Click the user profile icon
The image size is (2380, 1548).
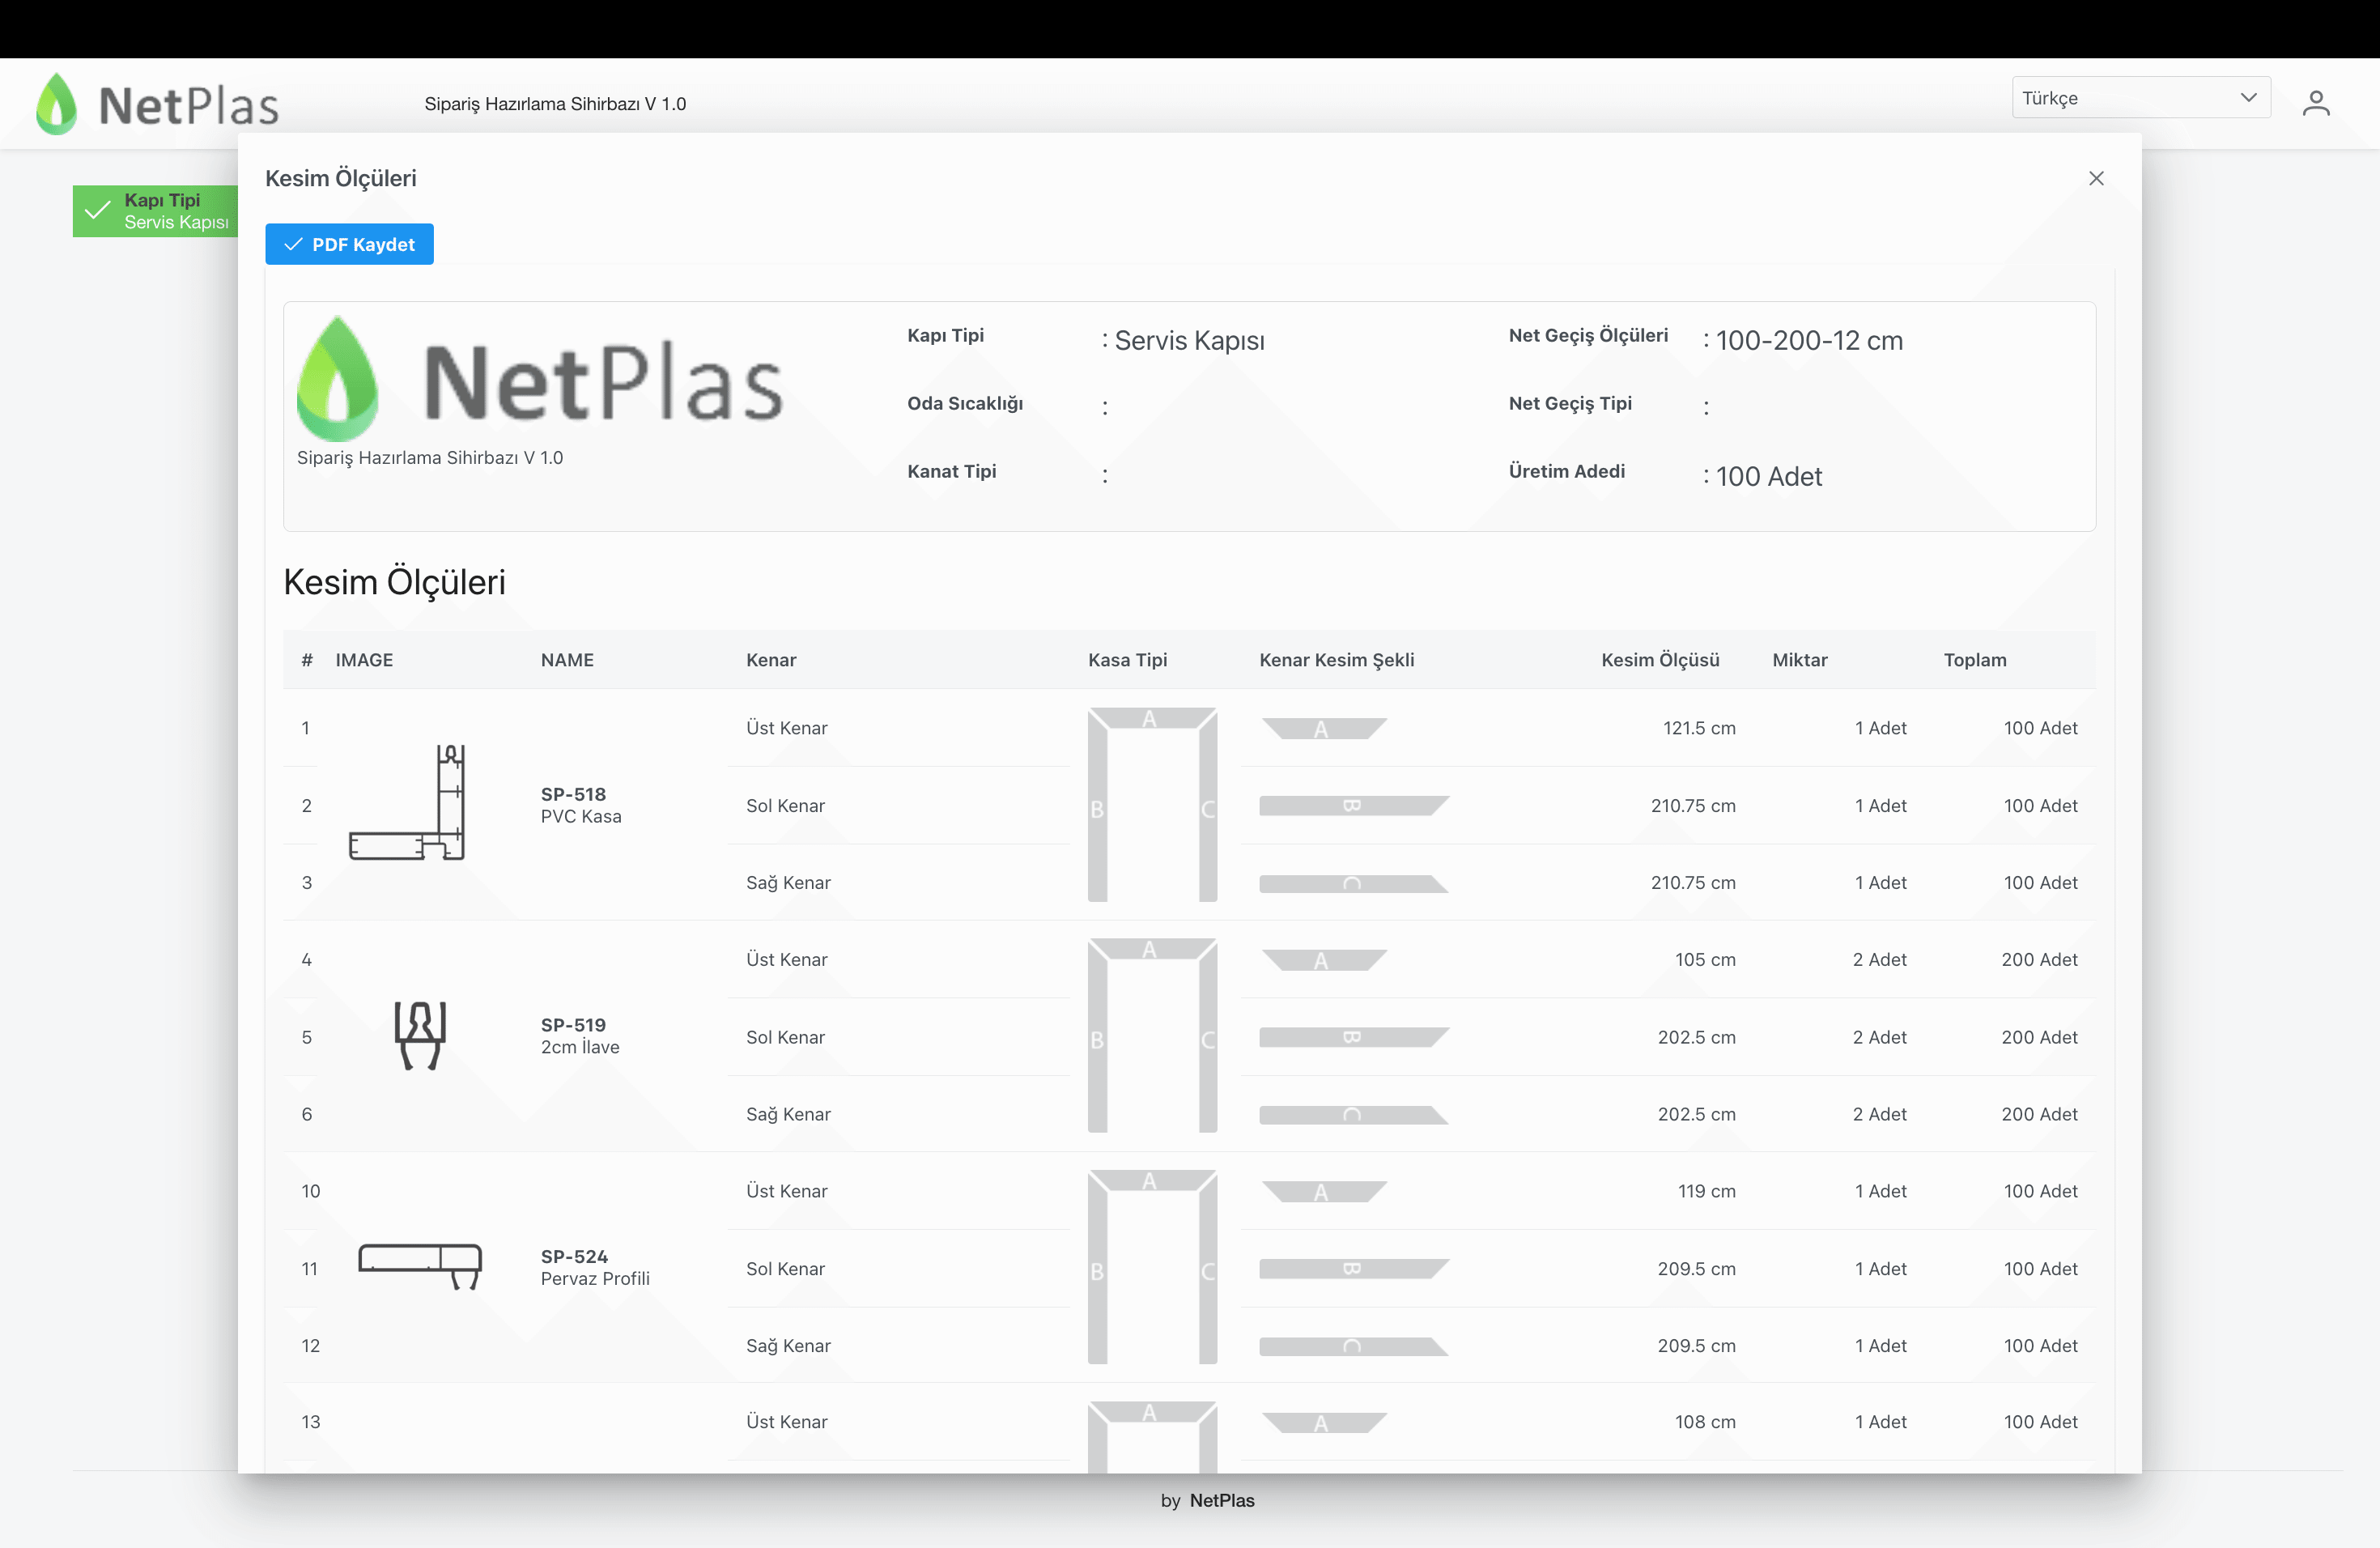[x=2315, y=103]
